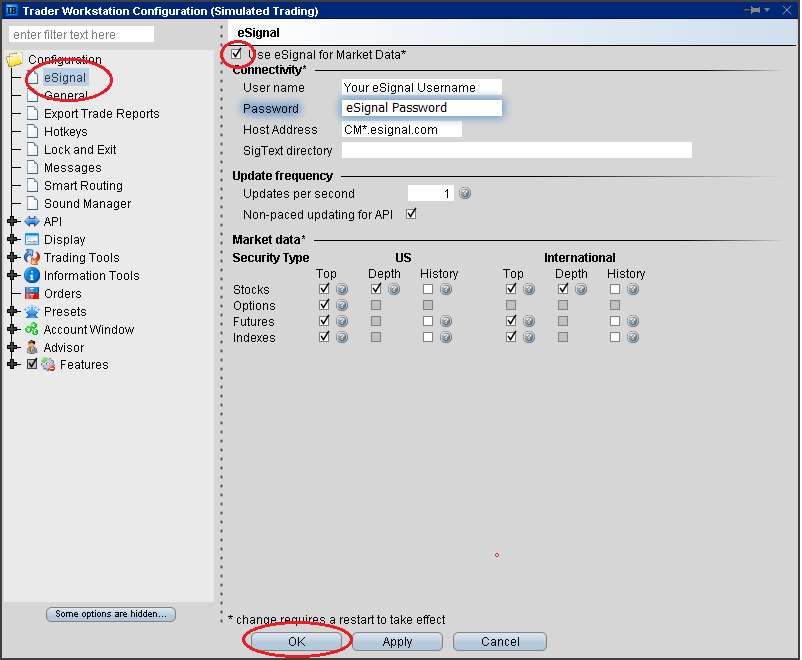802x660 pixels.
Task: Expand the Presets tree node
Action: tap(12, 311)
